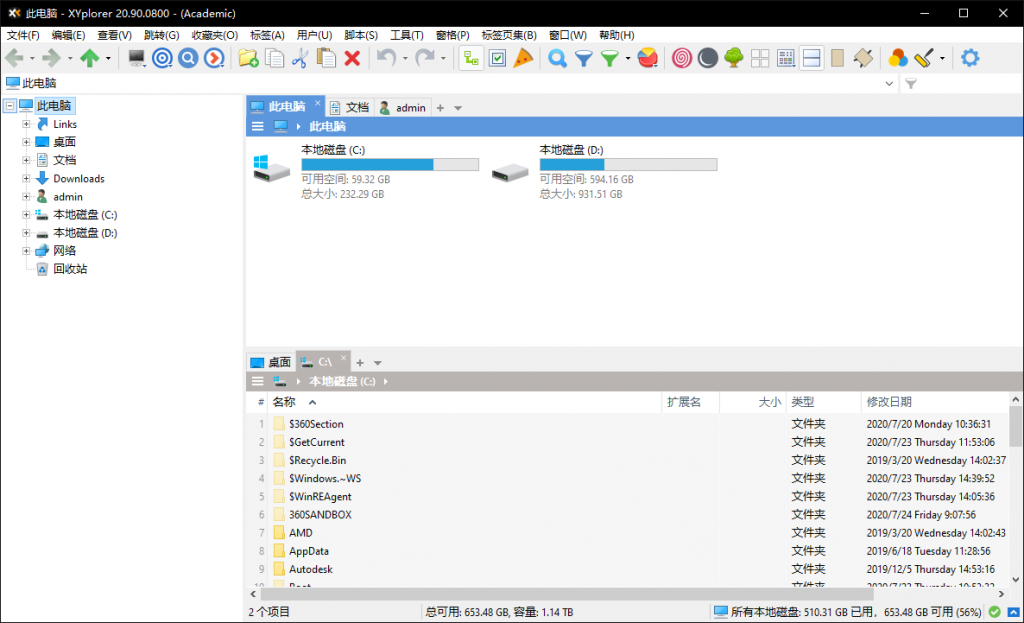
Task: Open the pie chart type stats icon
Action: [x=647, y=58]
